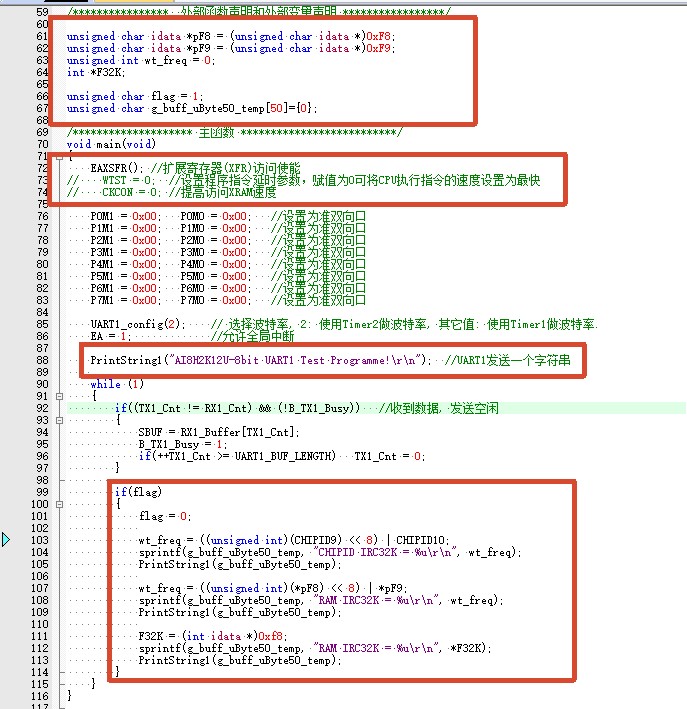Place cursor in the commented WTST = 0 line
This screenshot has width=687, height=709.
[111, 180]
